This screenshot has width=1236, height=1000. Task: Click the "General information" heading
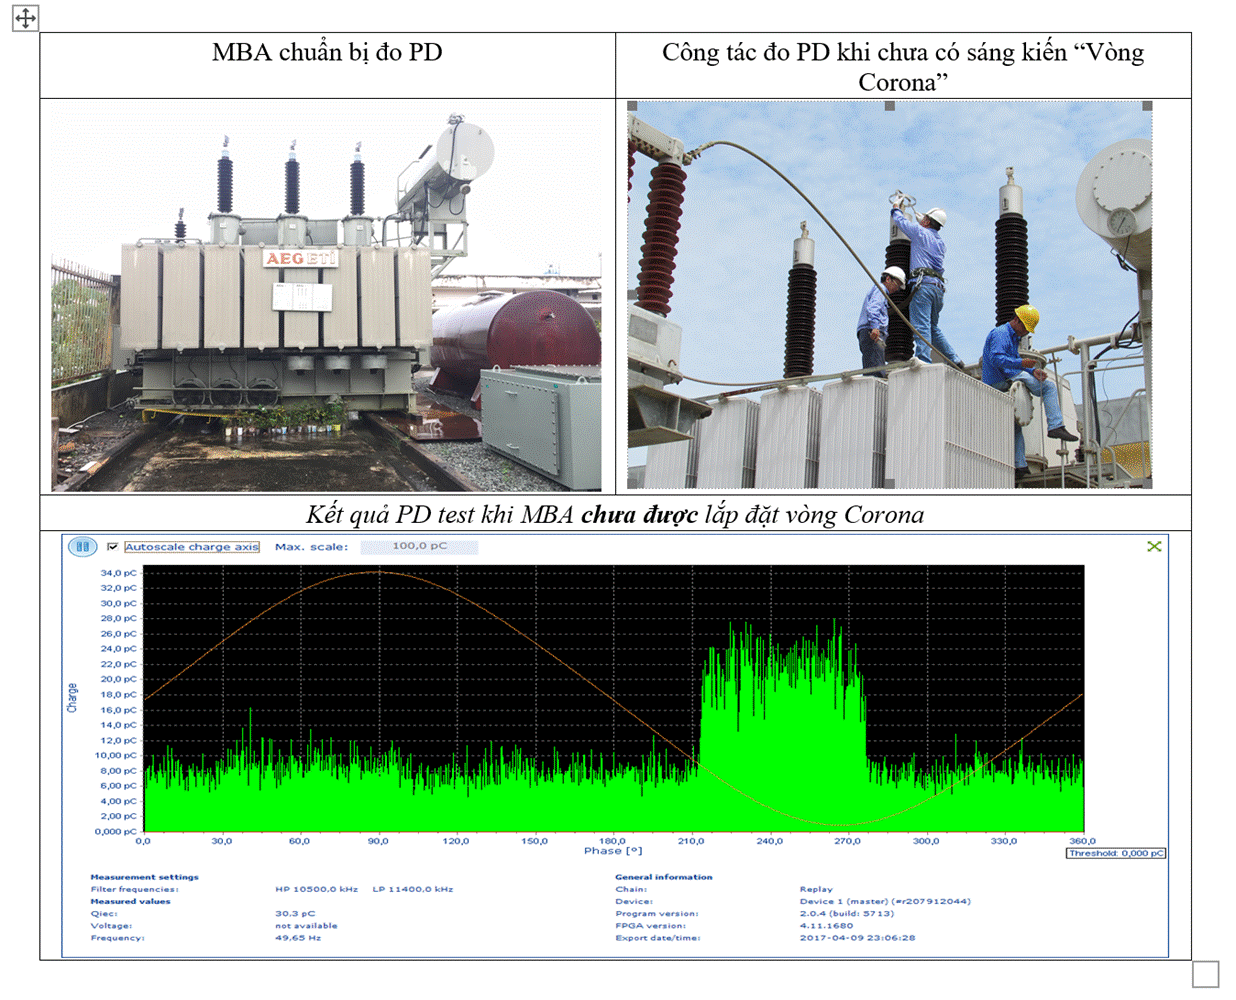click(x=663, y=877)
